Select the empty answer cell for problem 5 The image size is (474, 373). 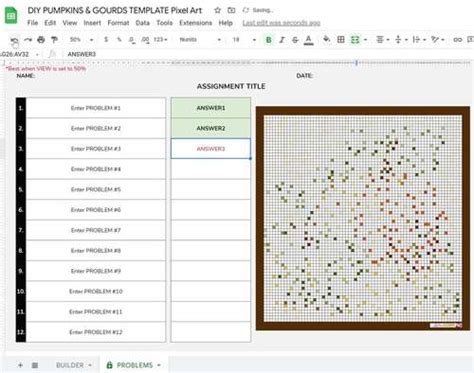(x=211, y=189)
